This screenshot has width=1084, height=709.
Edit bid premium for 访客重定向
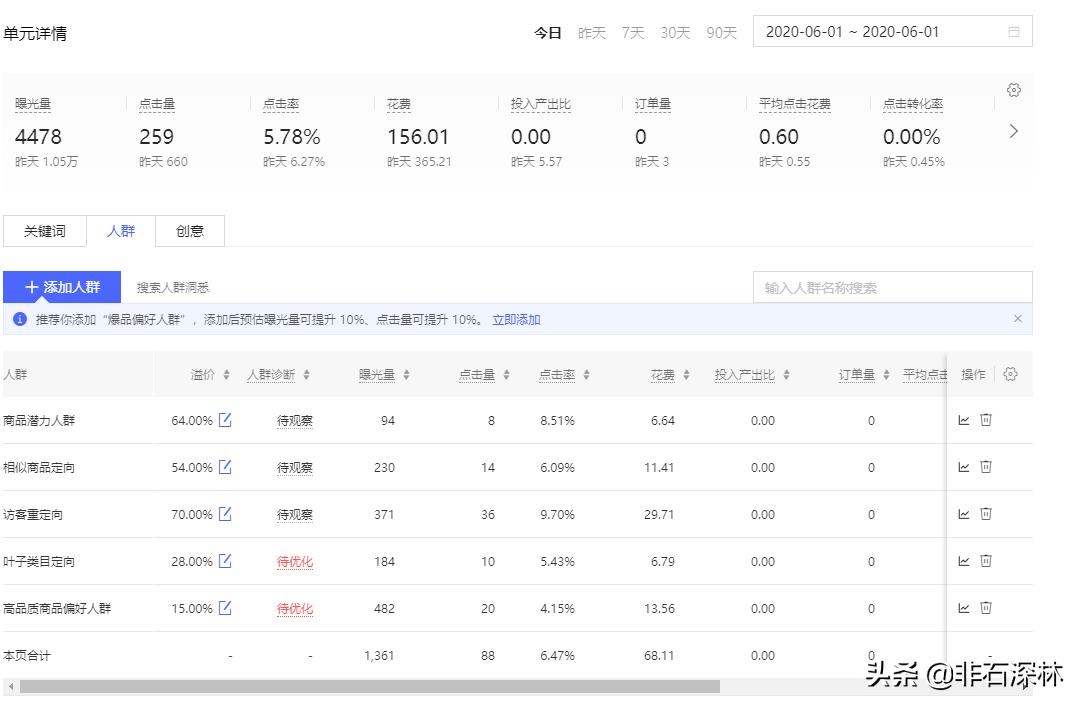pos(225,514)
